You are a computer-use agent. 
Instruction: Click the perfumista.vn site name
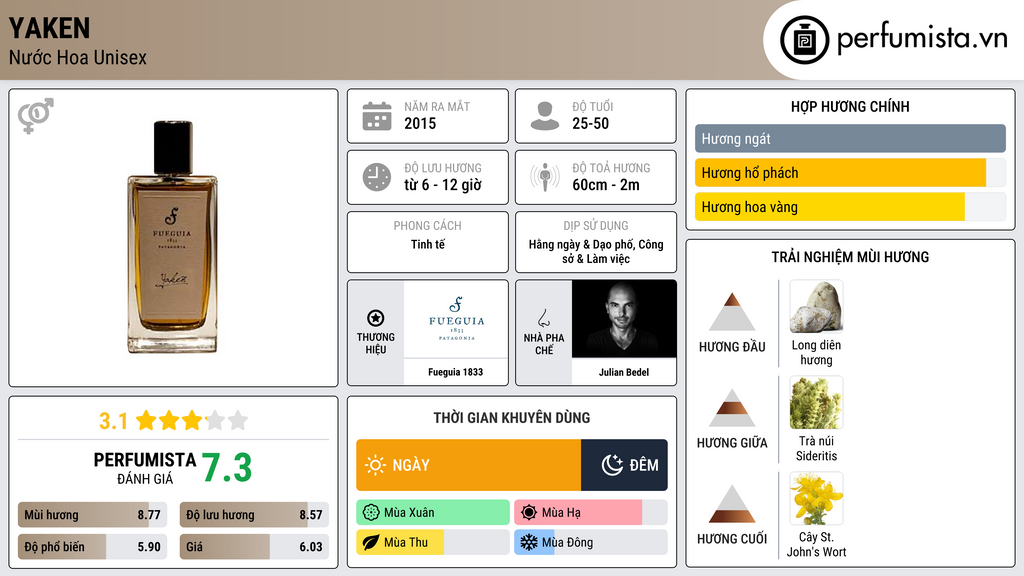tap(922, 38)
